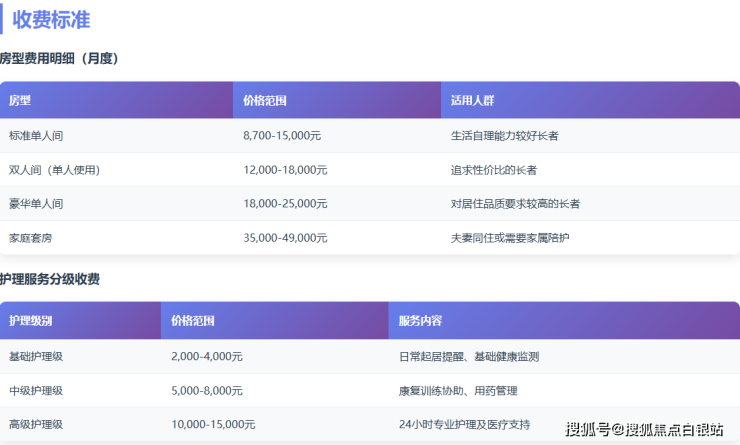Image resolution: width=740 pixels, height=445 pixels.
Task: Select the 家庭套房 row label
Action: (30, 238)
